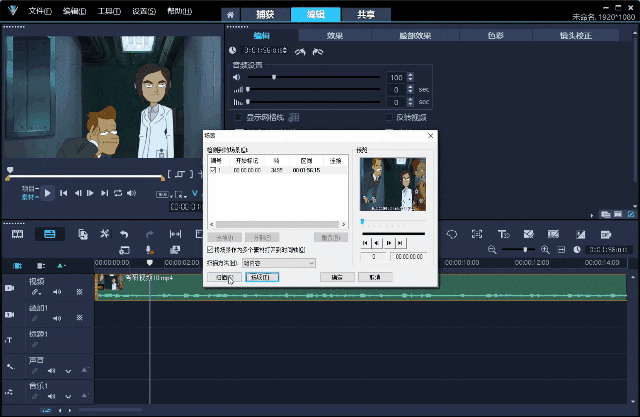Open the Lens Correction tab

coord(576,35)
